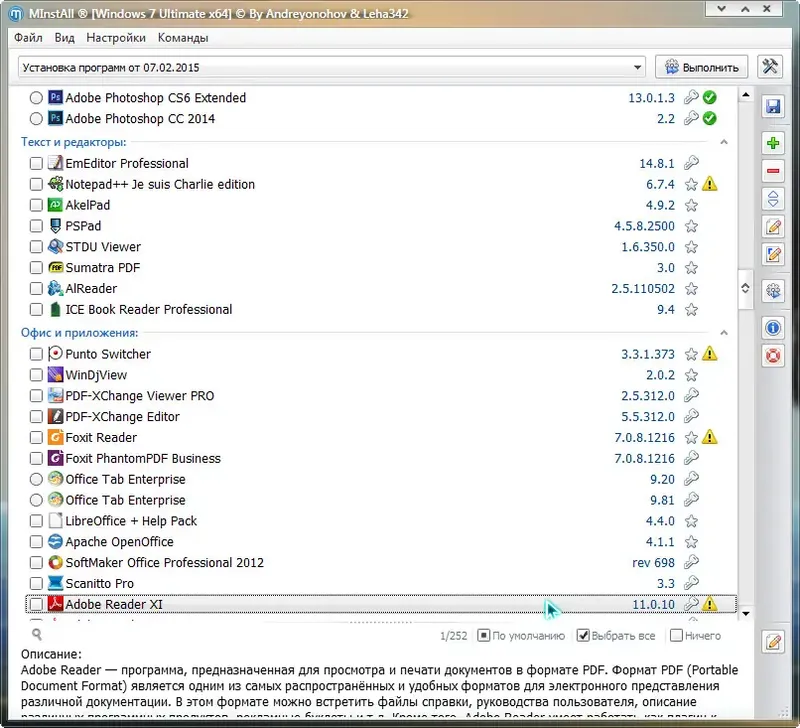Open the 'Команды' menu
The image size is (800, 728).
[x=183, y=38]
